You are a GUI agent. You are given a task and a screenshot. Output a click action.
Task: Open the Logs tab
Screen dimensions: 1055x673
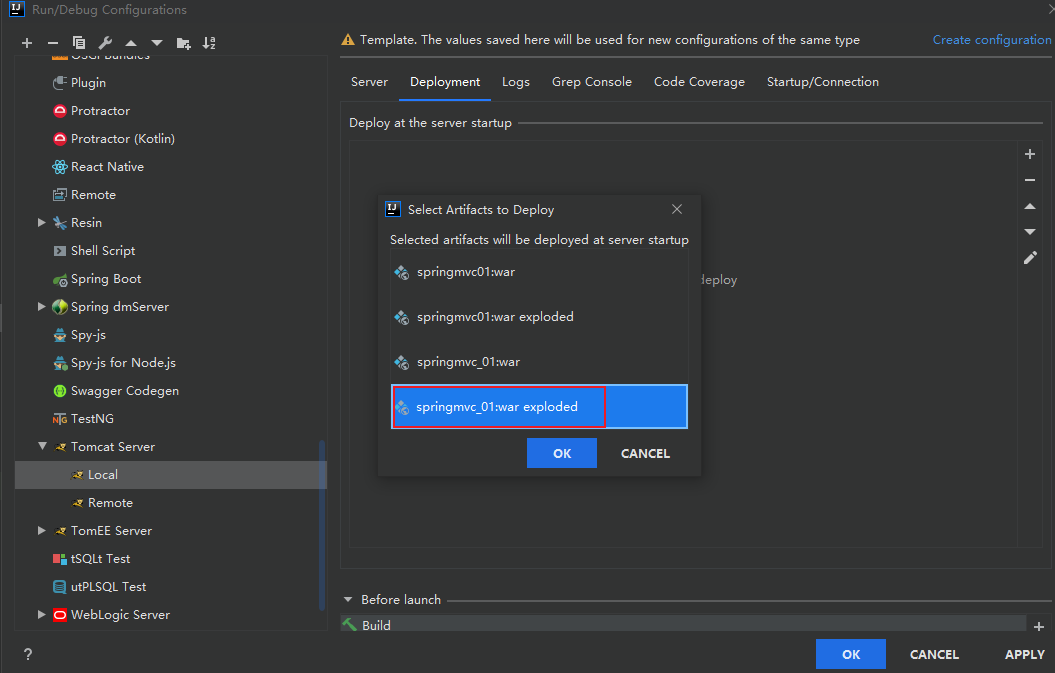(516, 82)
